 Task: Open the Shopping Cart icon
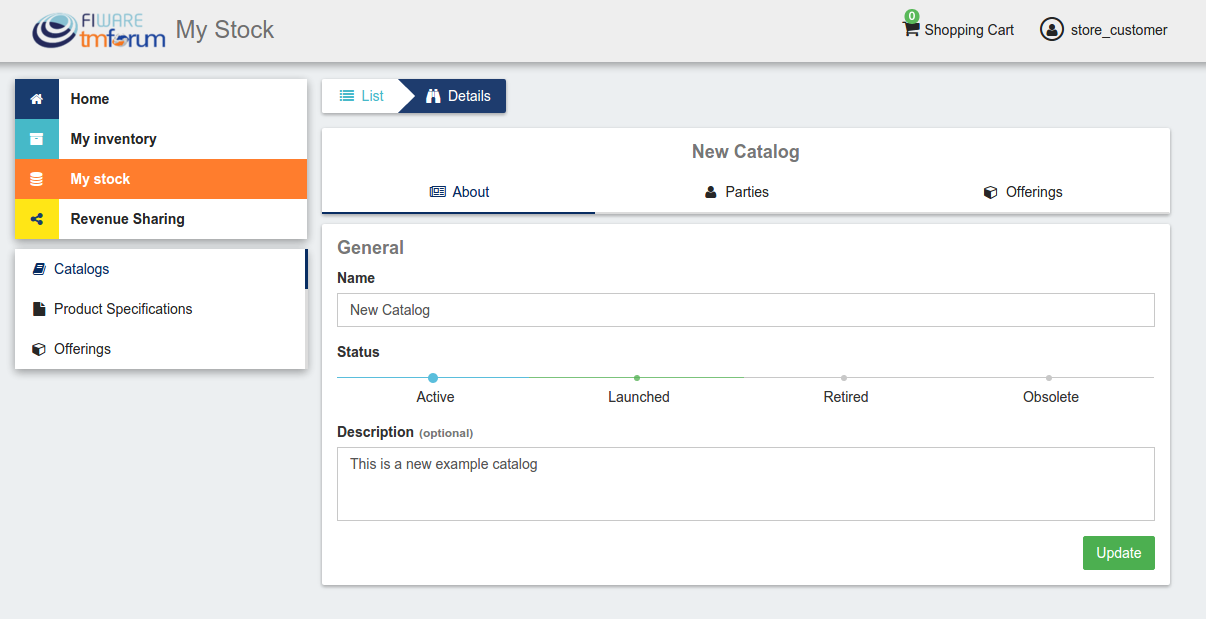910,29
